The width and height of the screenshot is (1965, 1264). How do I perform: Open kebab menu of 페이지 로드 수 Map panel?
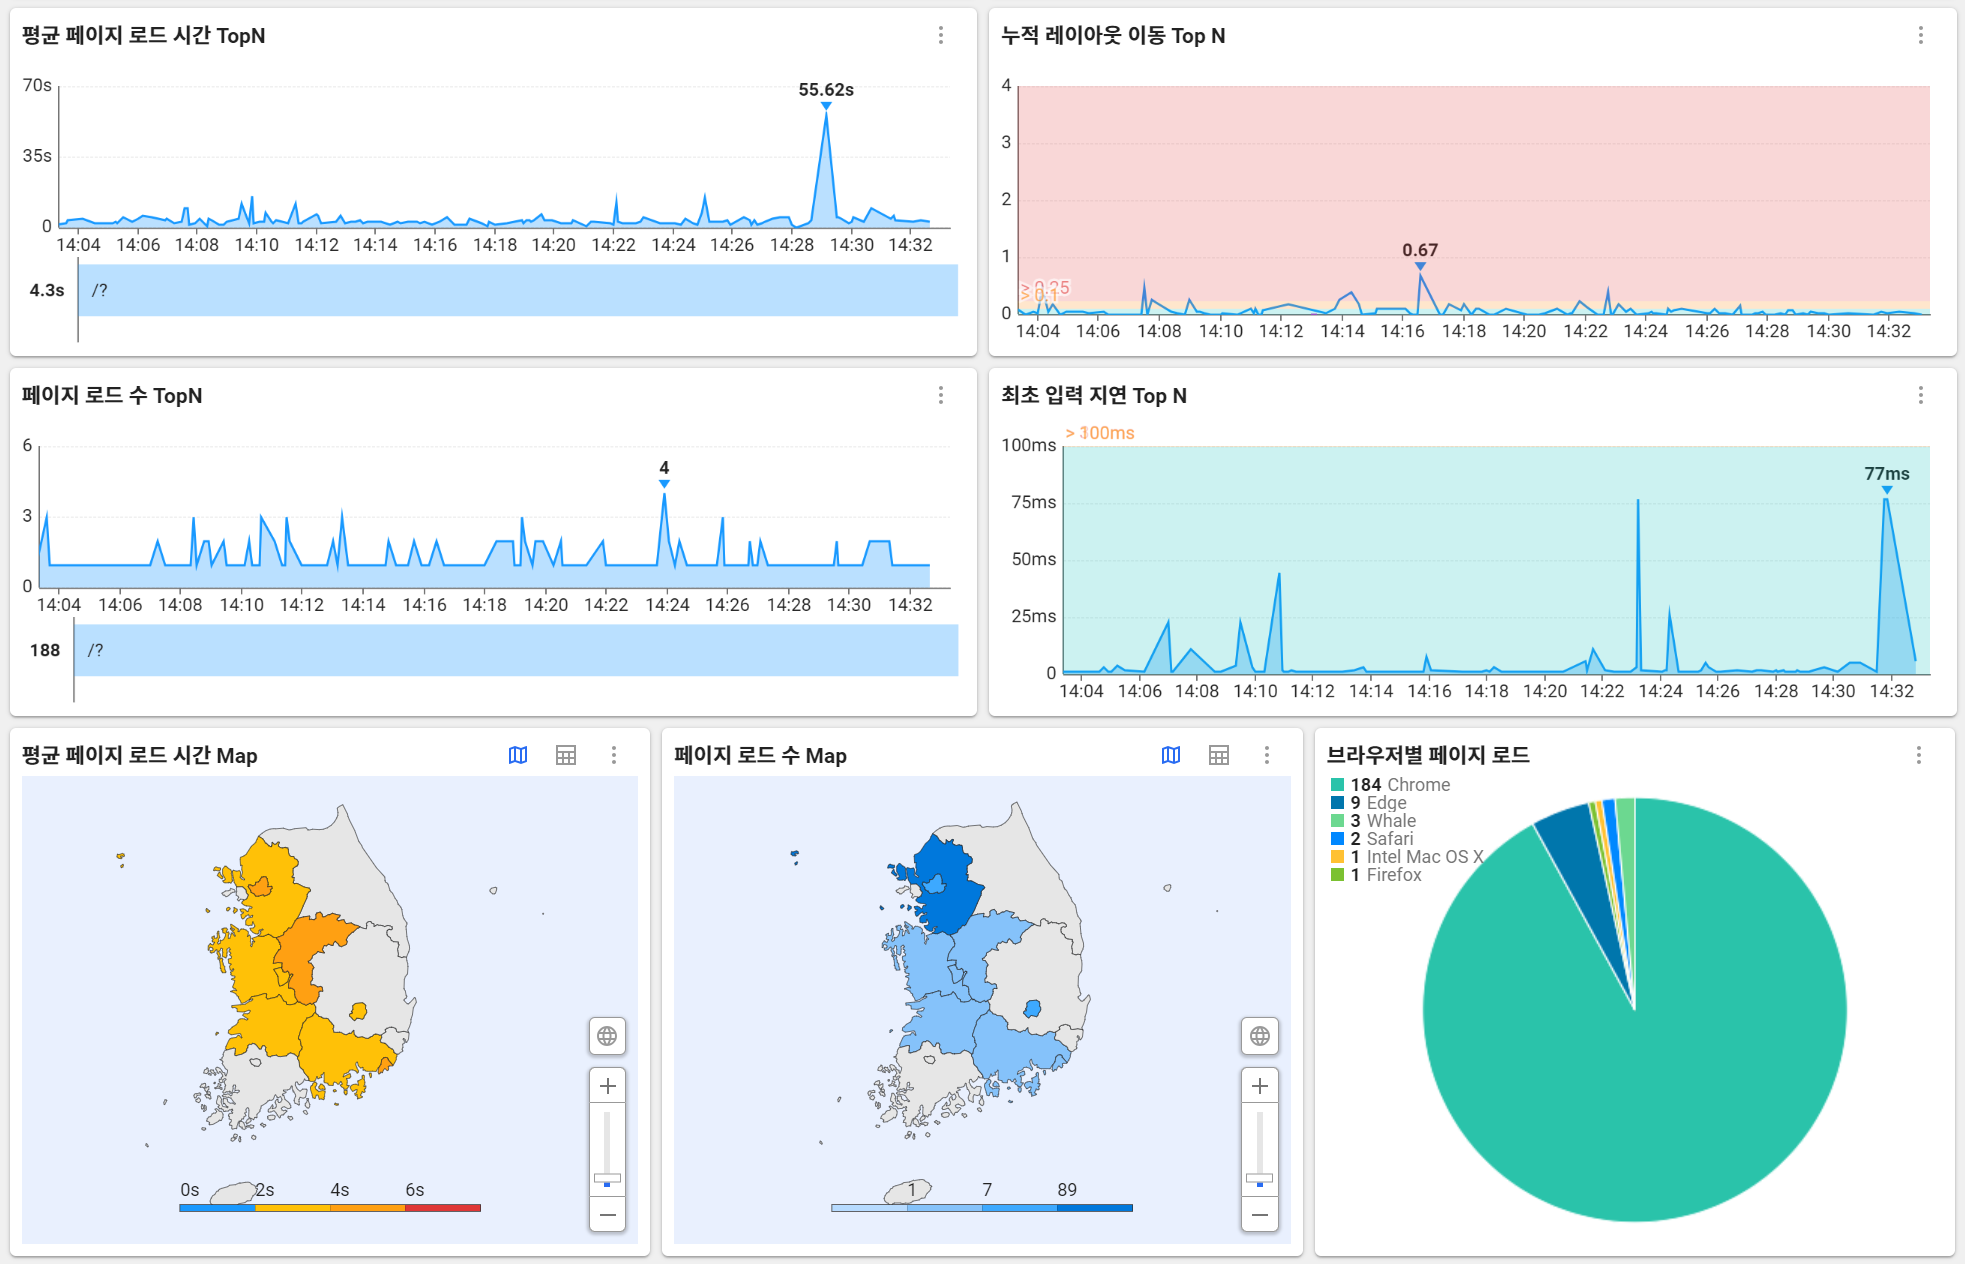click(1266, 755)
